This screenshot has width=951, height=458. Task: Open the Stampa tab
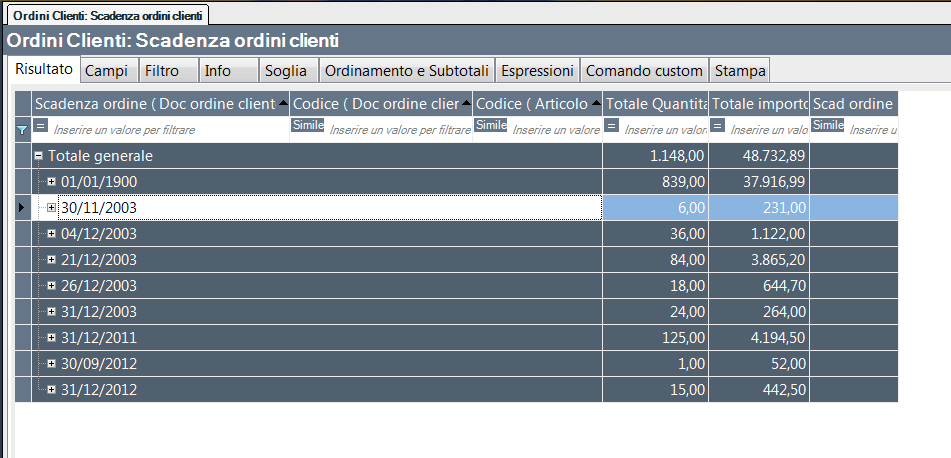pyautogui.click(x=740, y=71)
